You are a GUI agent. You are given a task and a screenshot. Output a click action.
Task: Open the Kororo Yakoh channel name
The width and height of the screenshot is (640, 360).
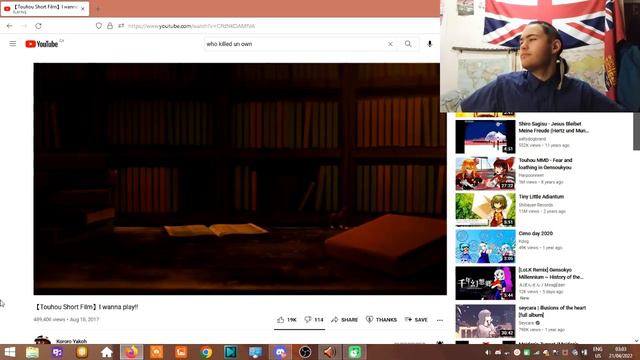tap(71, 341)
